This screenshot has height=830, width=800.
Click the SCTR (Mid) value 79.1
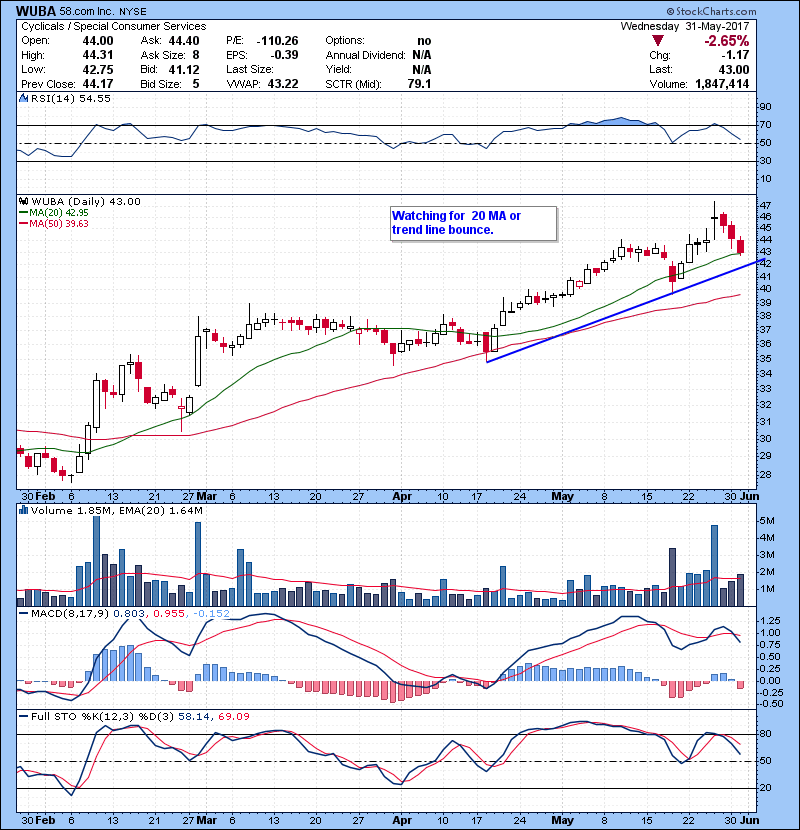pos(419,84)
